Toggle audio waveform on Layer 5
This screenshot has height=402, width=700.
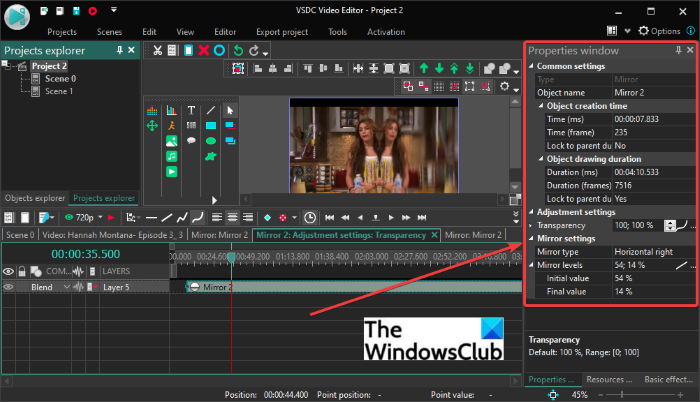pos(79,287)
